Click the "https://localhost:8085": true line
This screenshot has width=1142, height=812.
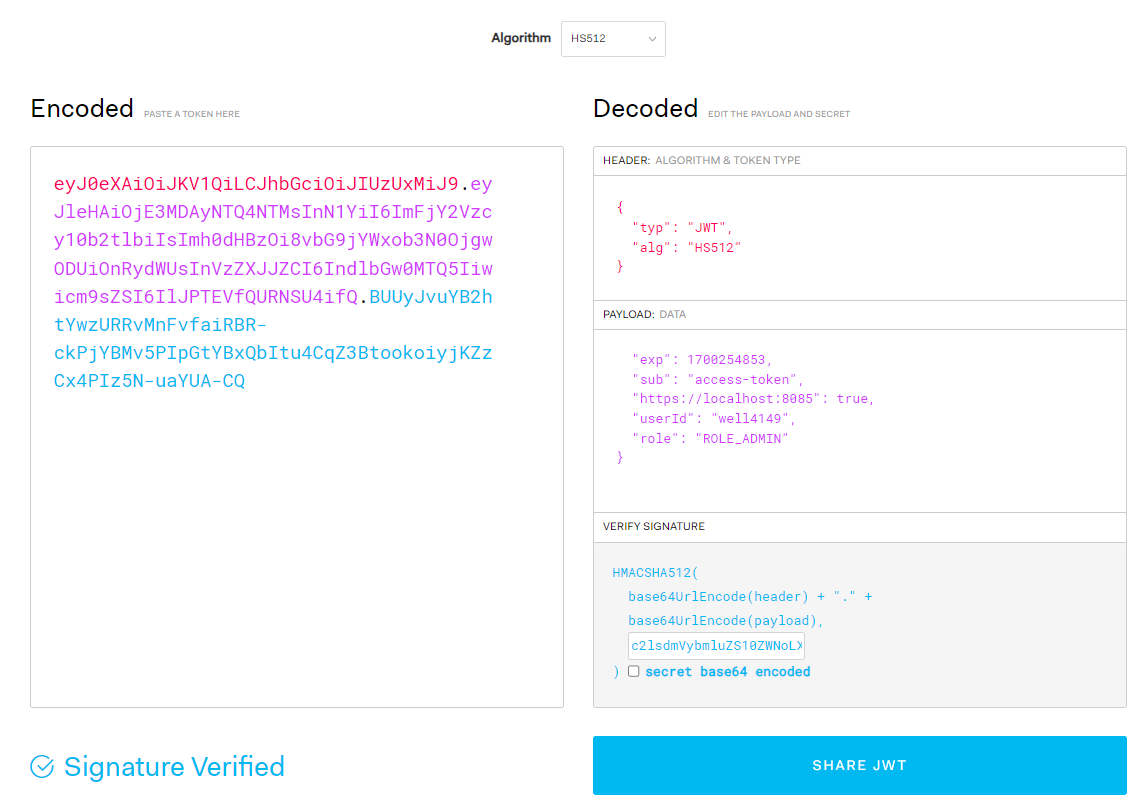[753, 399]
